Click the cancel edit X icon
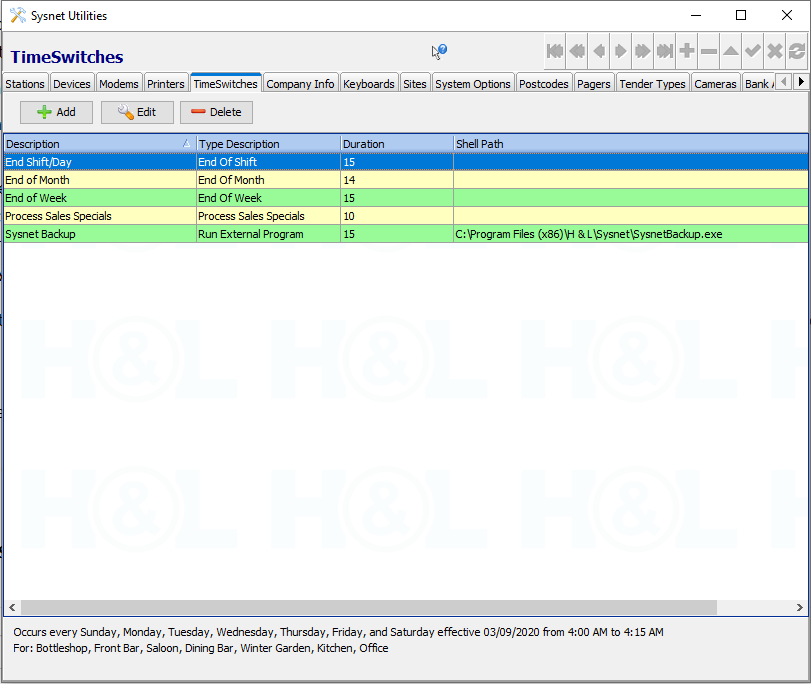The width and height of the screenshot is (811, 684). [775, 51]
